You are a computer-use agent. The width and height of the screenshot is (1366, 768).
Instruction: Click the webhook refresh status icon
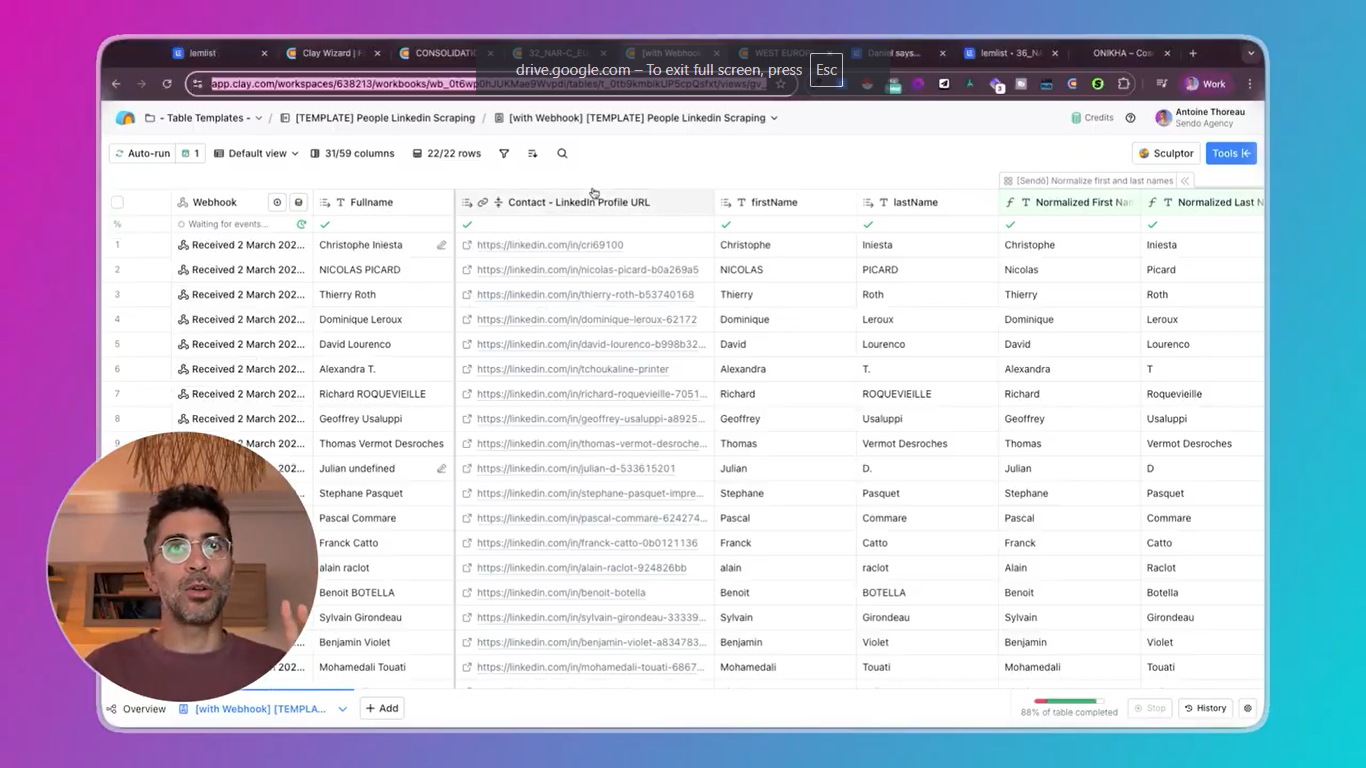click(x=301, y=225)
